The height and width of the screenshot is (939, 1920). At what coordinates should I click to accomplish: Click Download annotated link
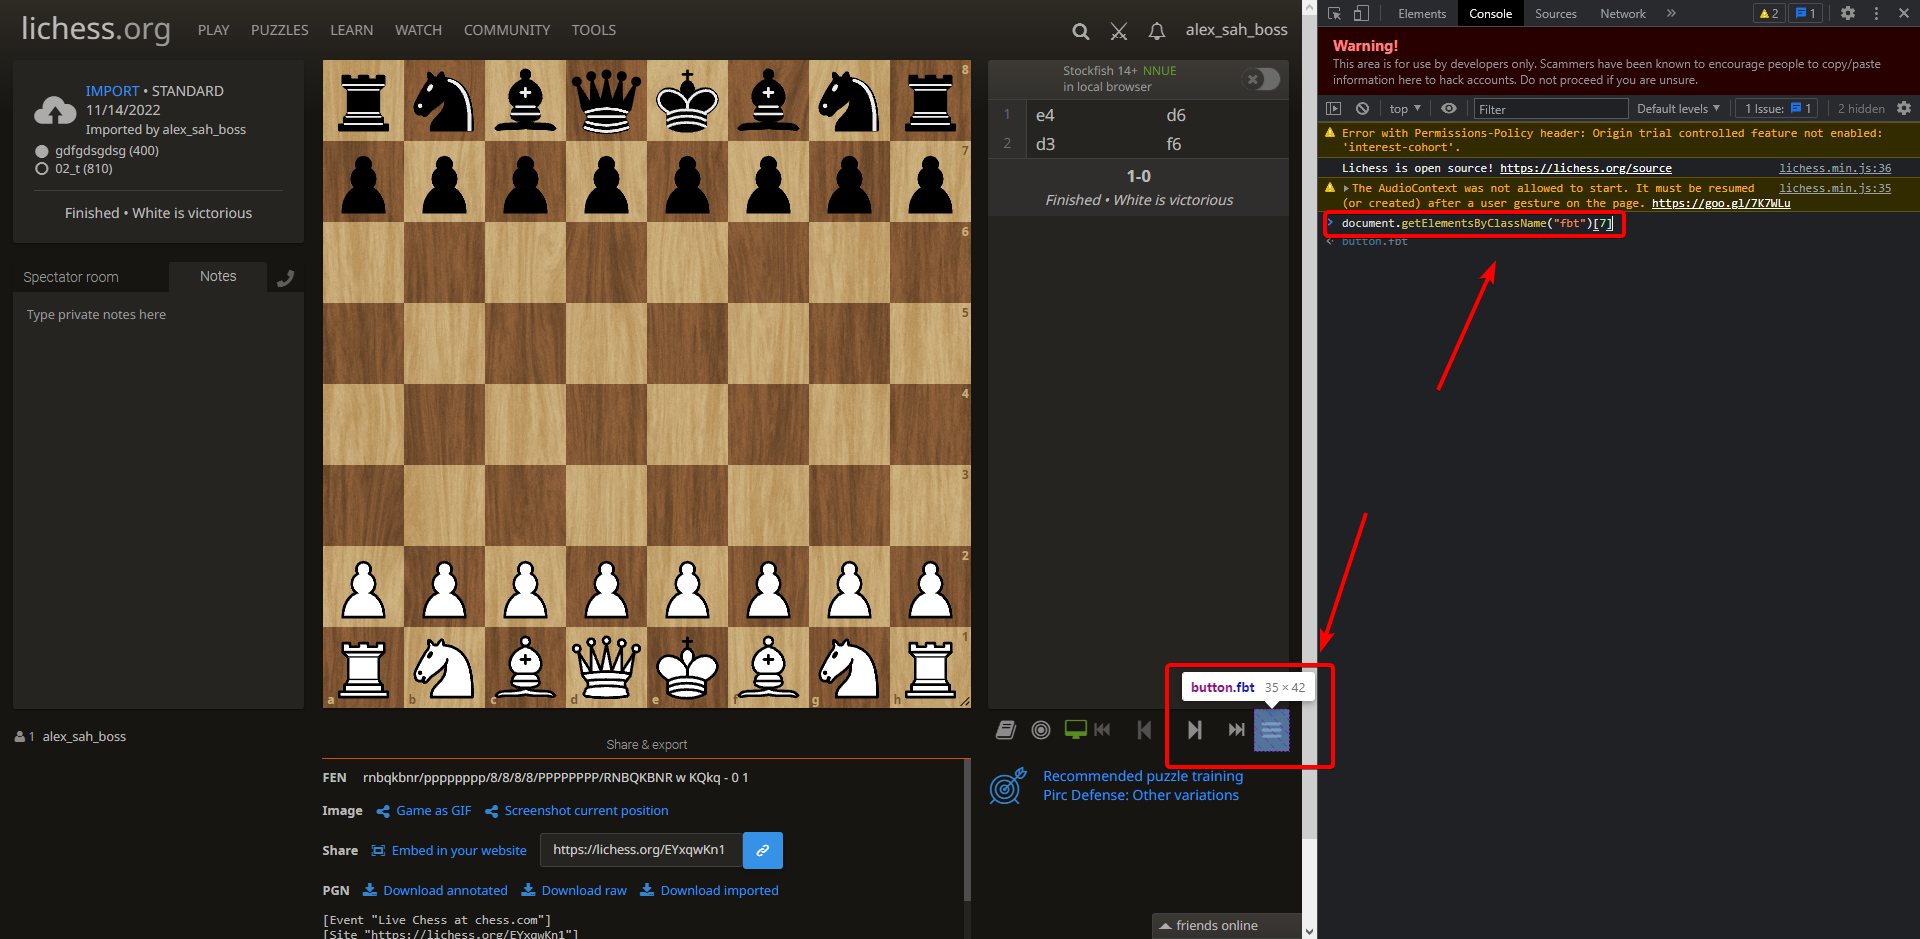tap(435, 891)
